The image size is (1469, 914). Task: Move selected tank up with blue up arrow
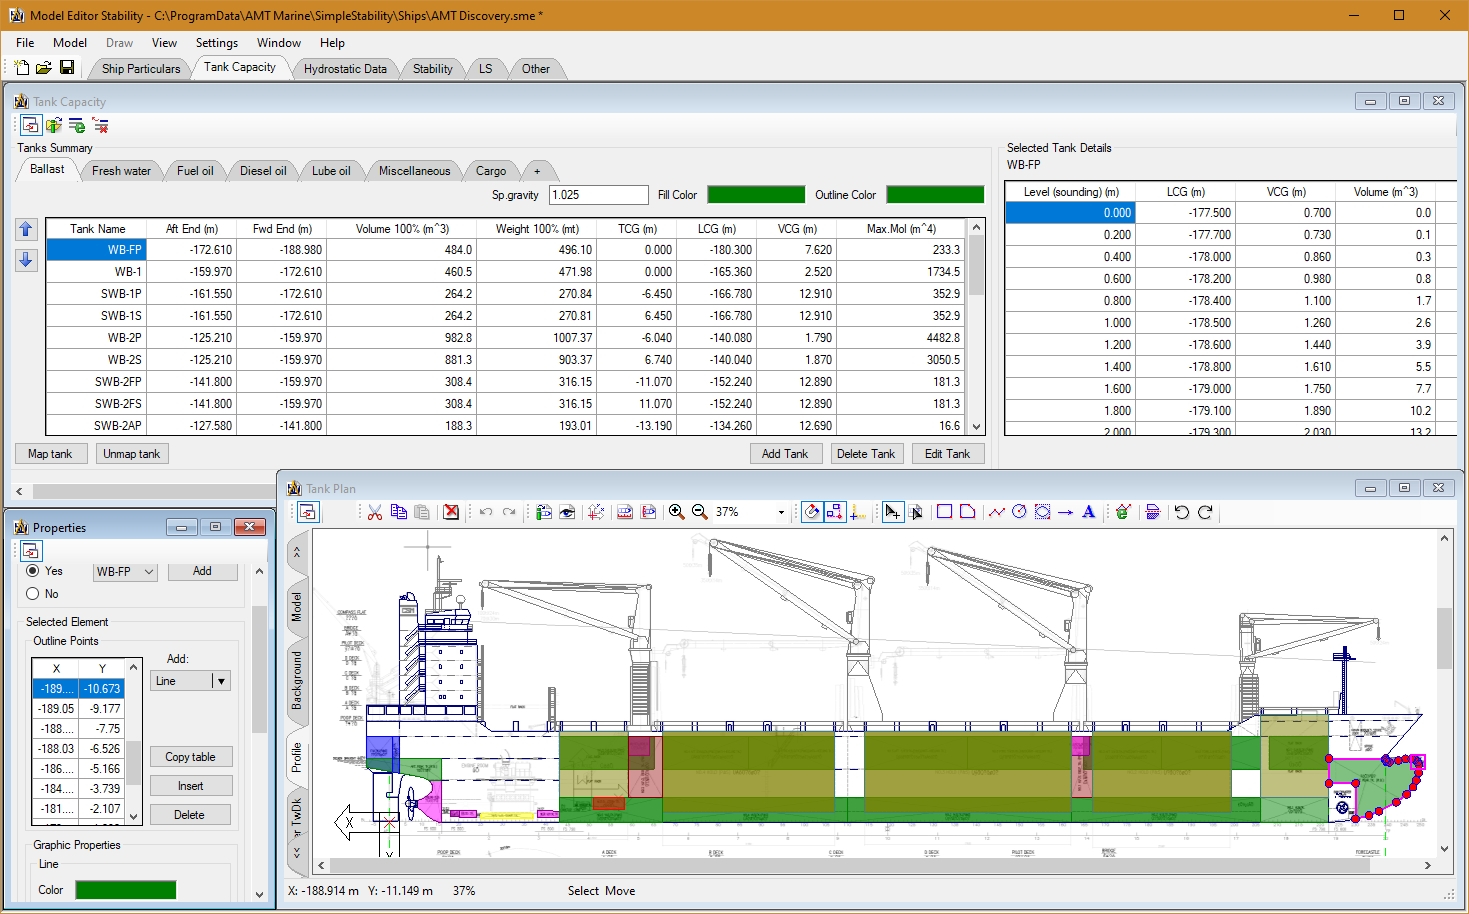pyautogui.click(x=27, y=229)
